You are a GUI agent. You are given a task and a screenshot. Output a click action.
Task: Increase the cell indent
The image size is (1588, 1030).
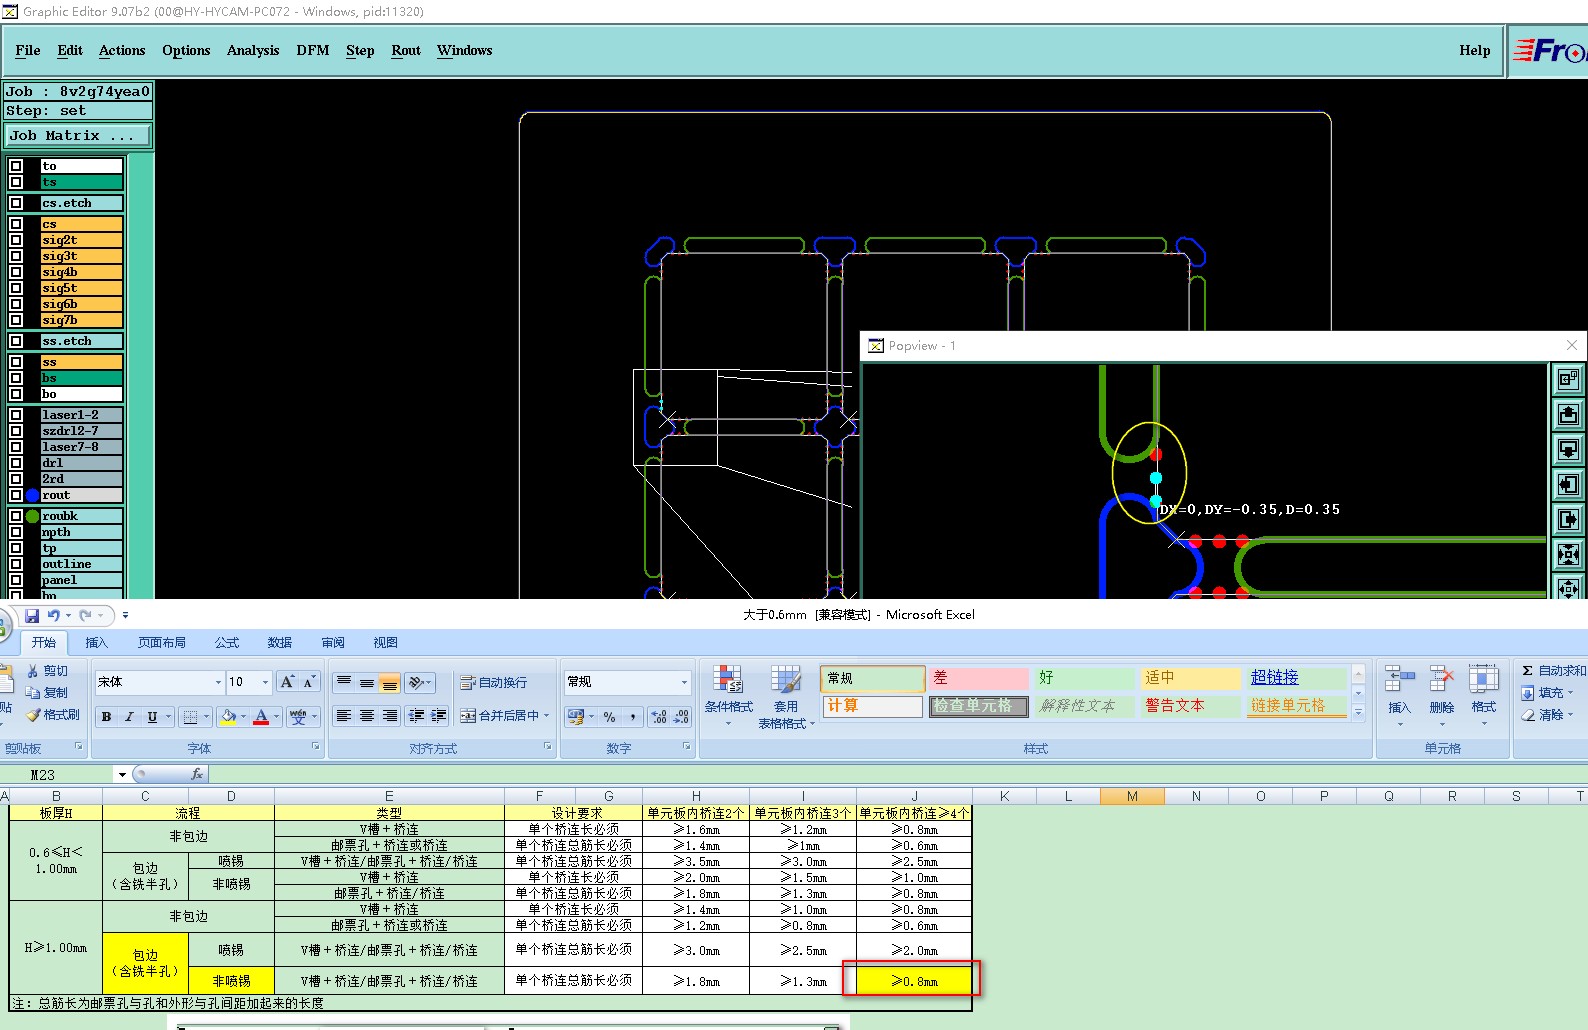pyautogui.click(x=439, y=716)
